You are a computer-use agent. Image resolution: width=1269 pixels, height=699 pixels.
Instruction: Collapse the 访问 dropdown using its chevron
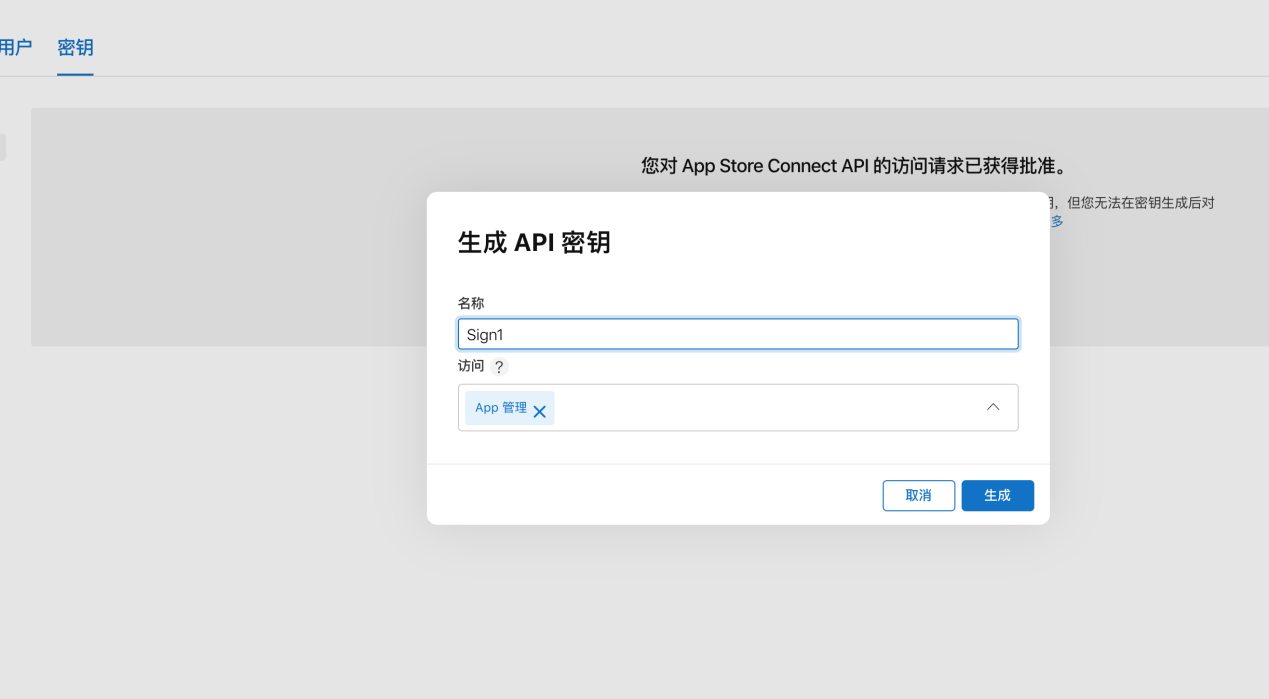[993, 407]
